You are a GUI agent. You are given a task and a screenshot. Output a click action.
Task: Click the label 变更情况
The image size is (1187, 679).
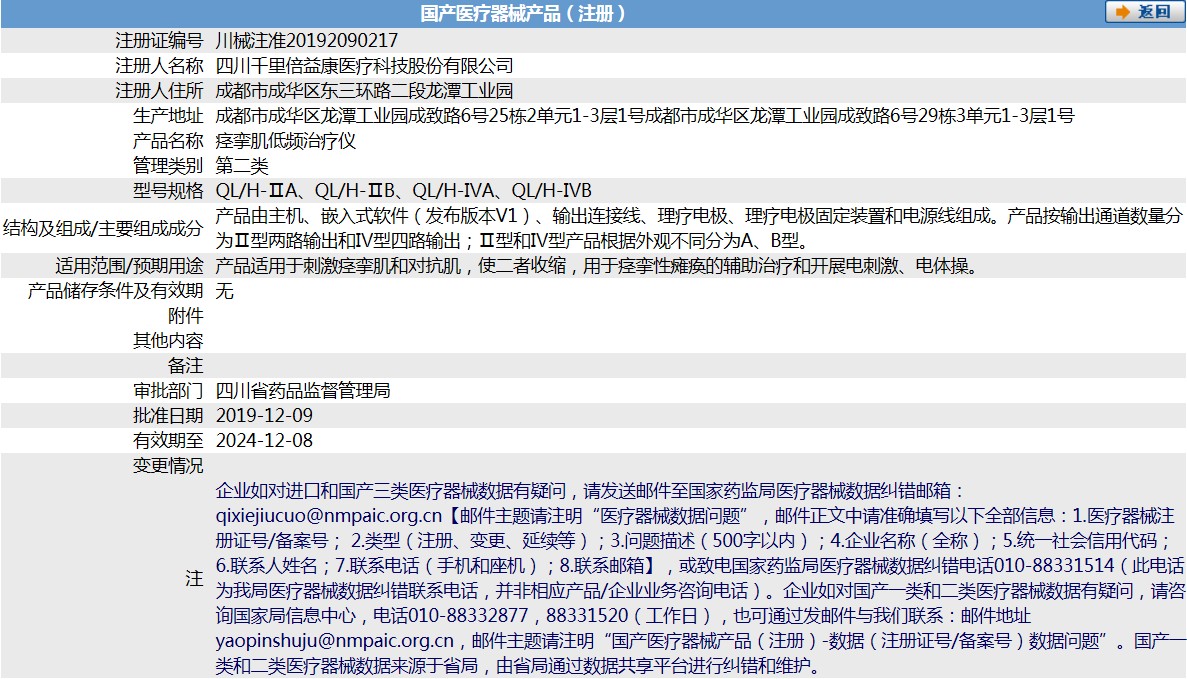click(168, 466)
